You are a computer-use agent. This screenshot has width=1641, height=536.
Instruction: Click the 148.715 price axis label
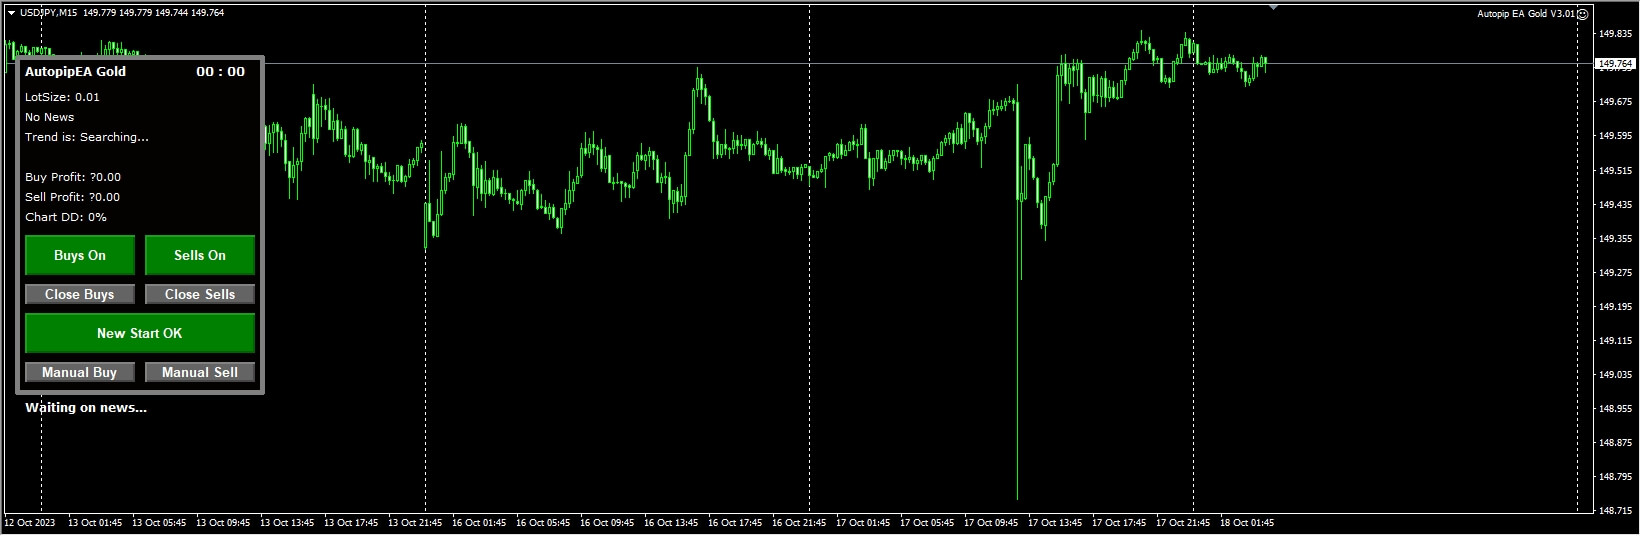pyautogui.click(x=1616, y=510)
